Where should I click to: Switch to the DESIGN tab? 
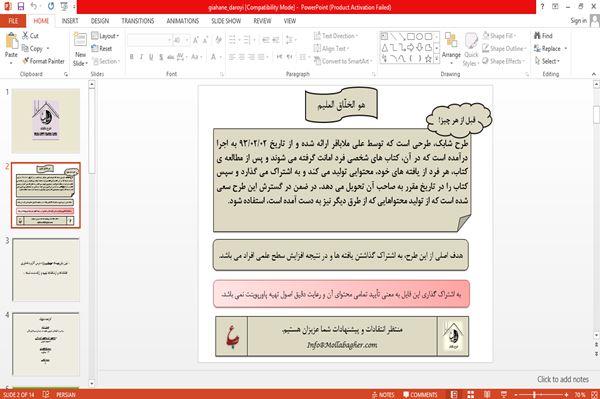click(x=100, y=21)
